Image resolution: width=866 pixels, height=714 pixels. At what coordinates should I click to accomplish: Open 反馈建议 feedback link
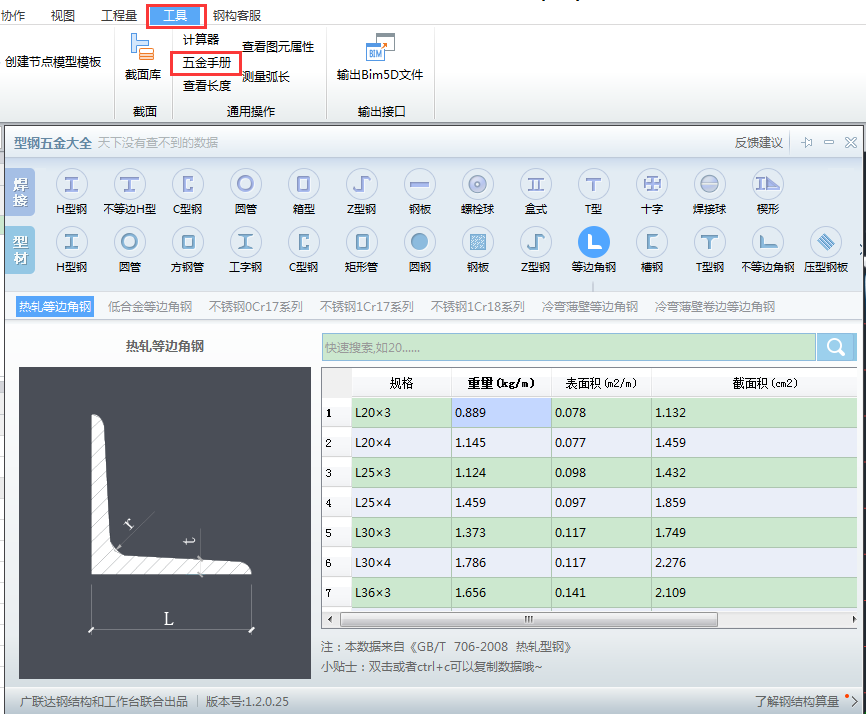click(758, 142)
